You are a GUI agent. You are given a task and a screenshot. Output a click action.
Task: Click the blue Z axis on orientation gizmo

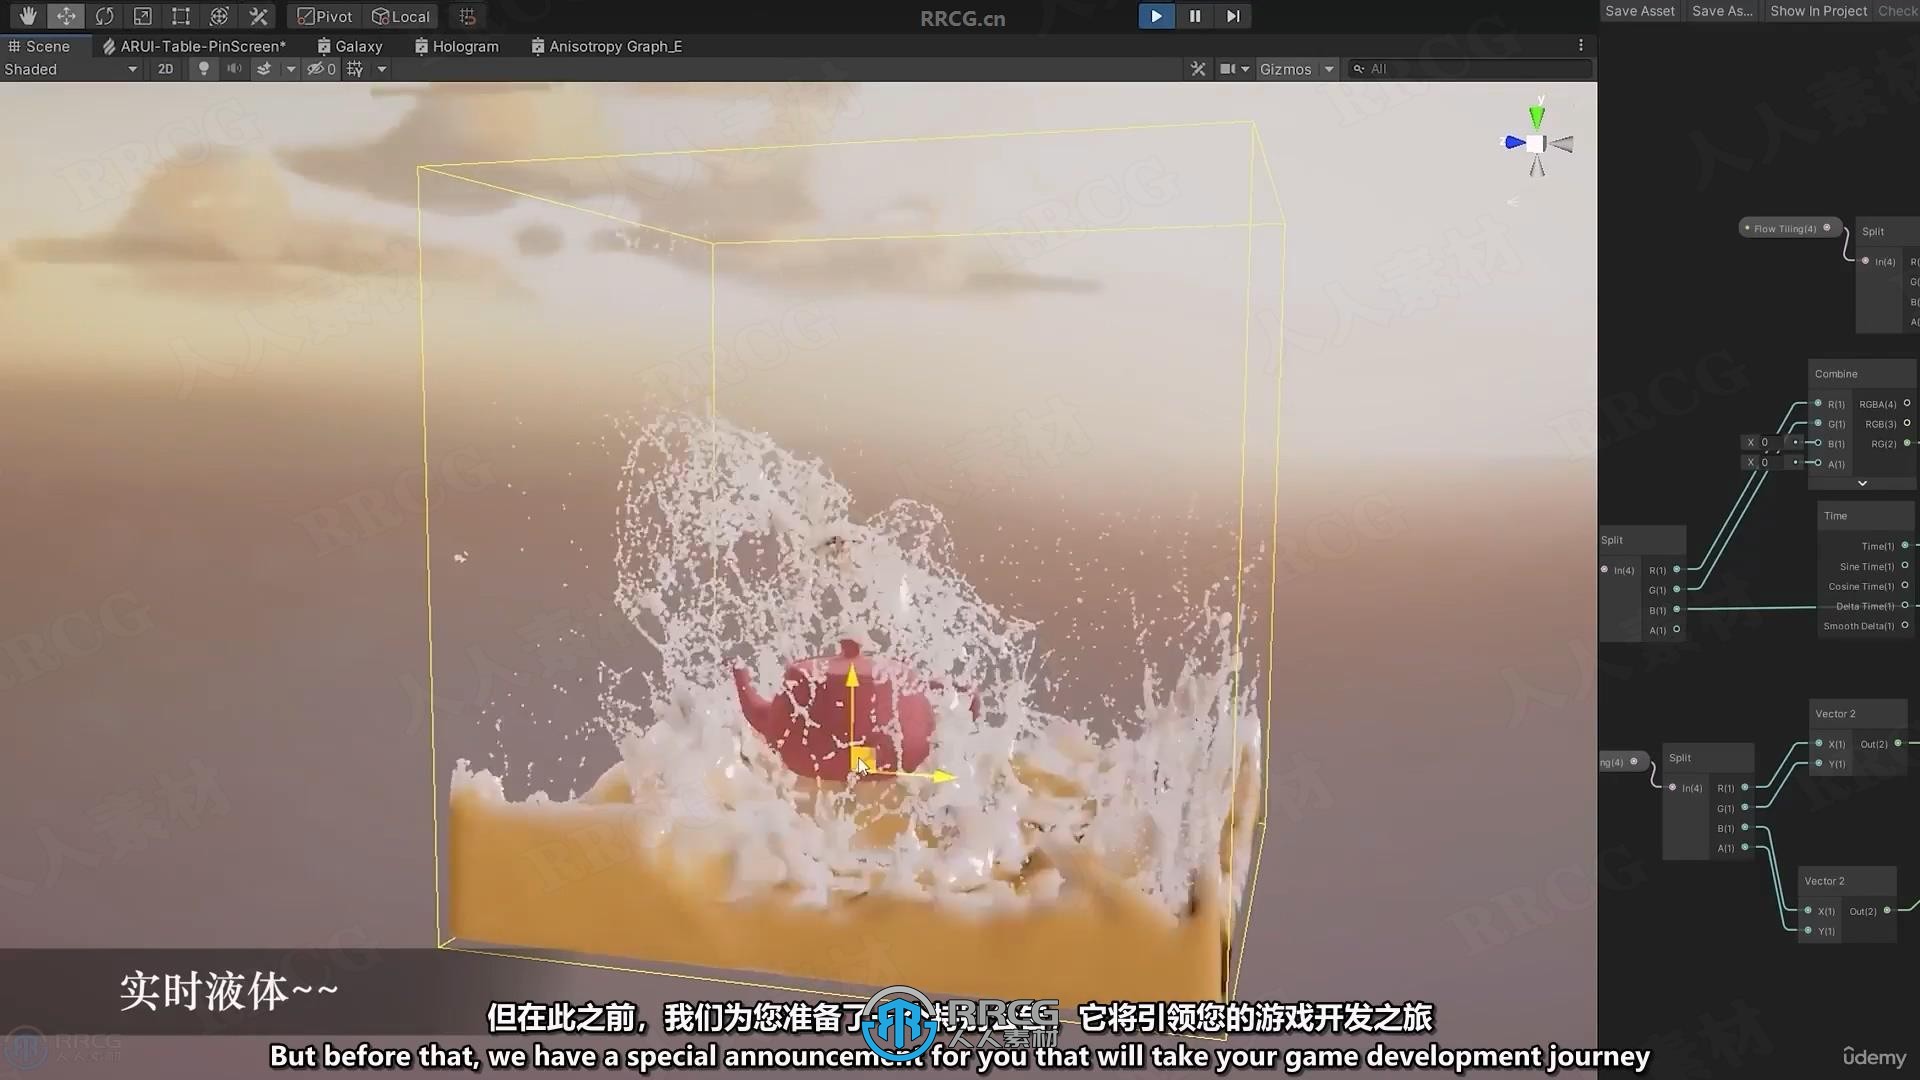[x=1514, y=143]
